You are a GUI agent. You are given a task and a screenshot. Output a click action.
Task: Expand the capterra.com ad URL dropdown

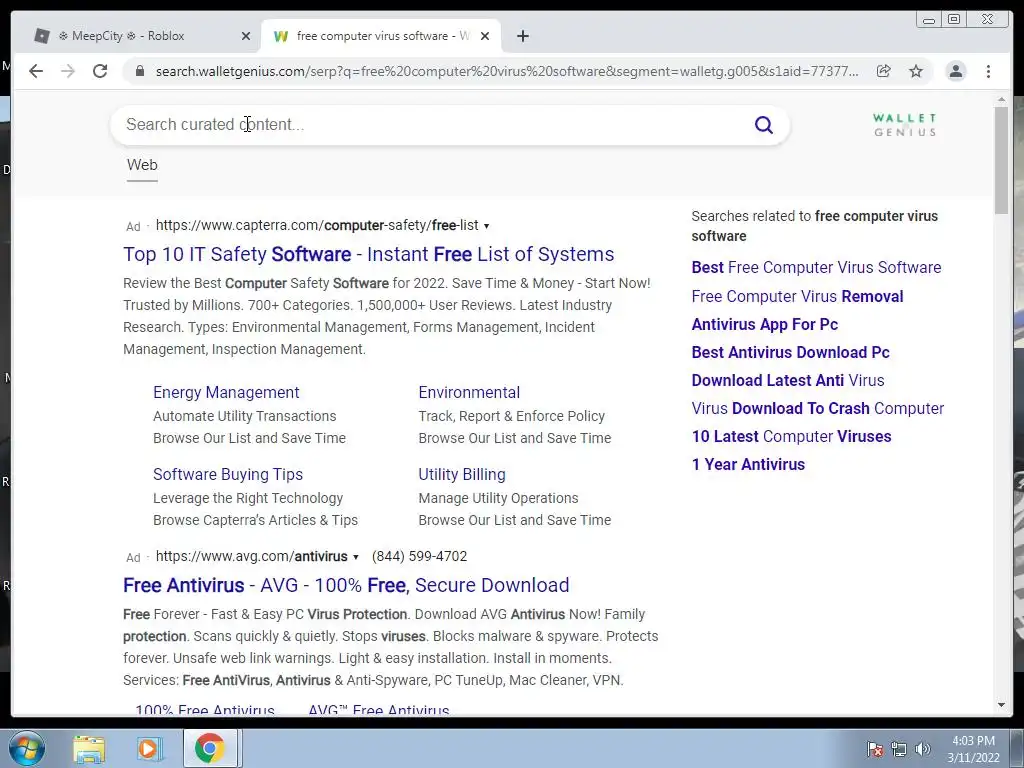pyautogui.click(x=487, y=226)
